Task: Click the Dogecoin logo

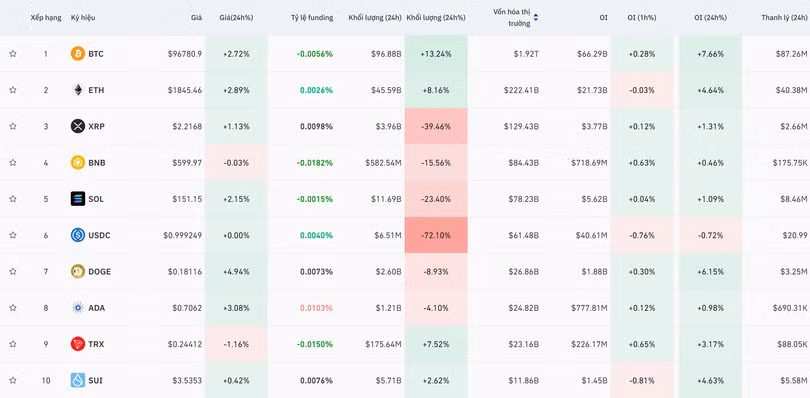Action: [x=78, y=271]
